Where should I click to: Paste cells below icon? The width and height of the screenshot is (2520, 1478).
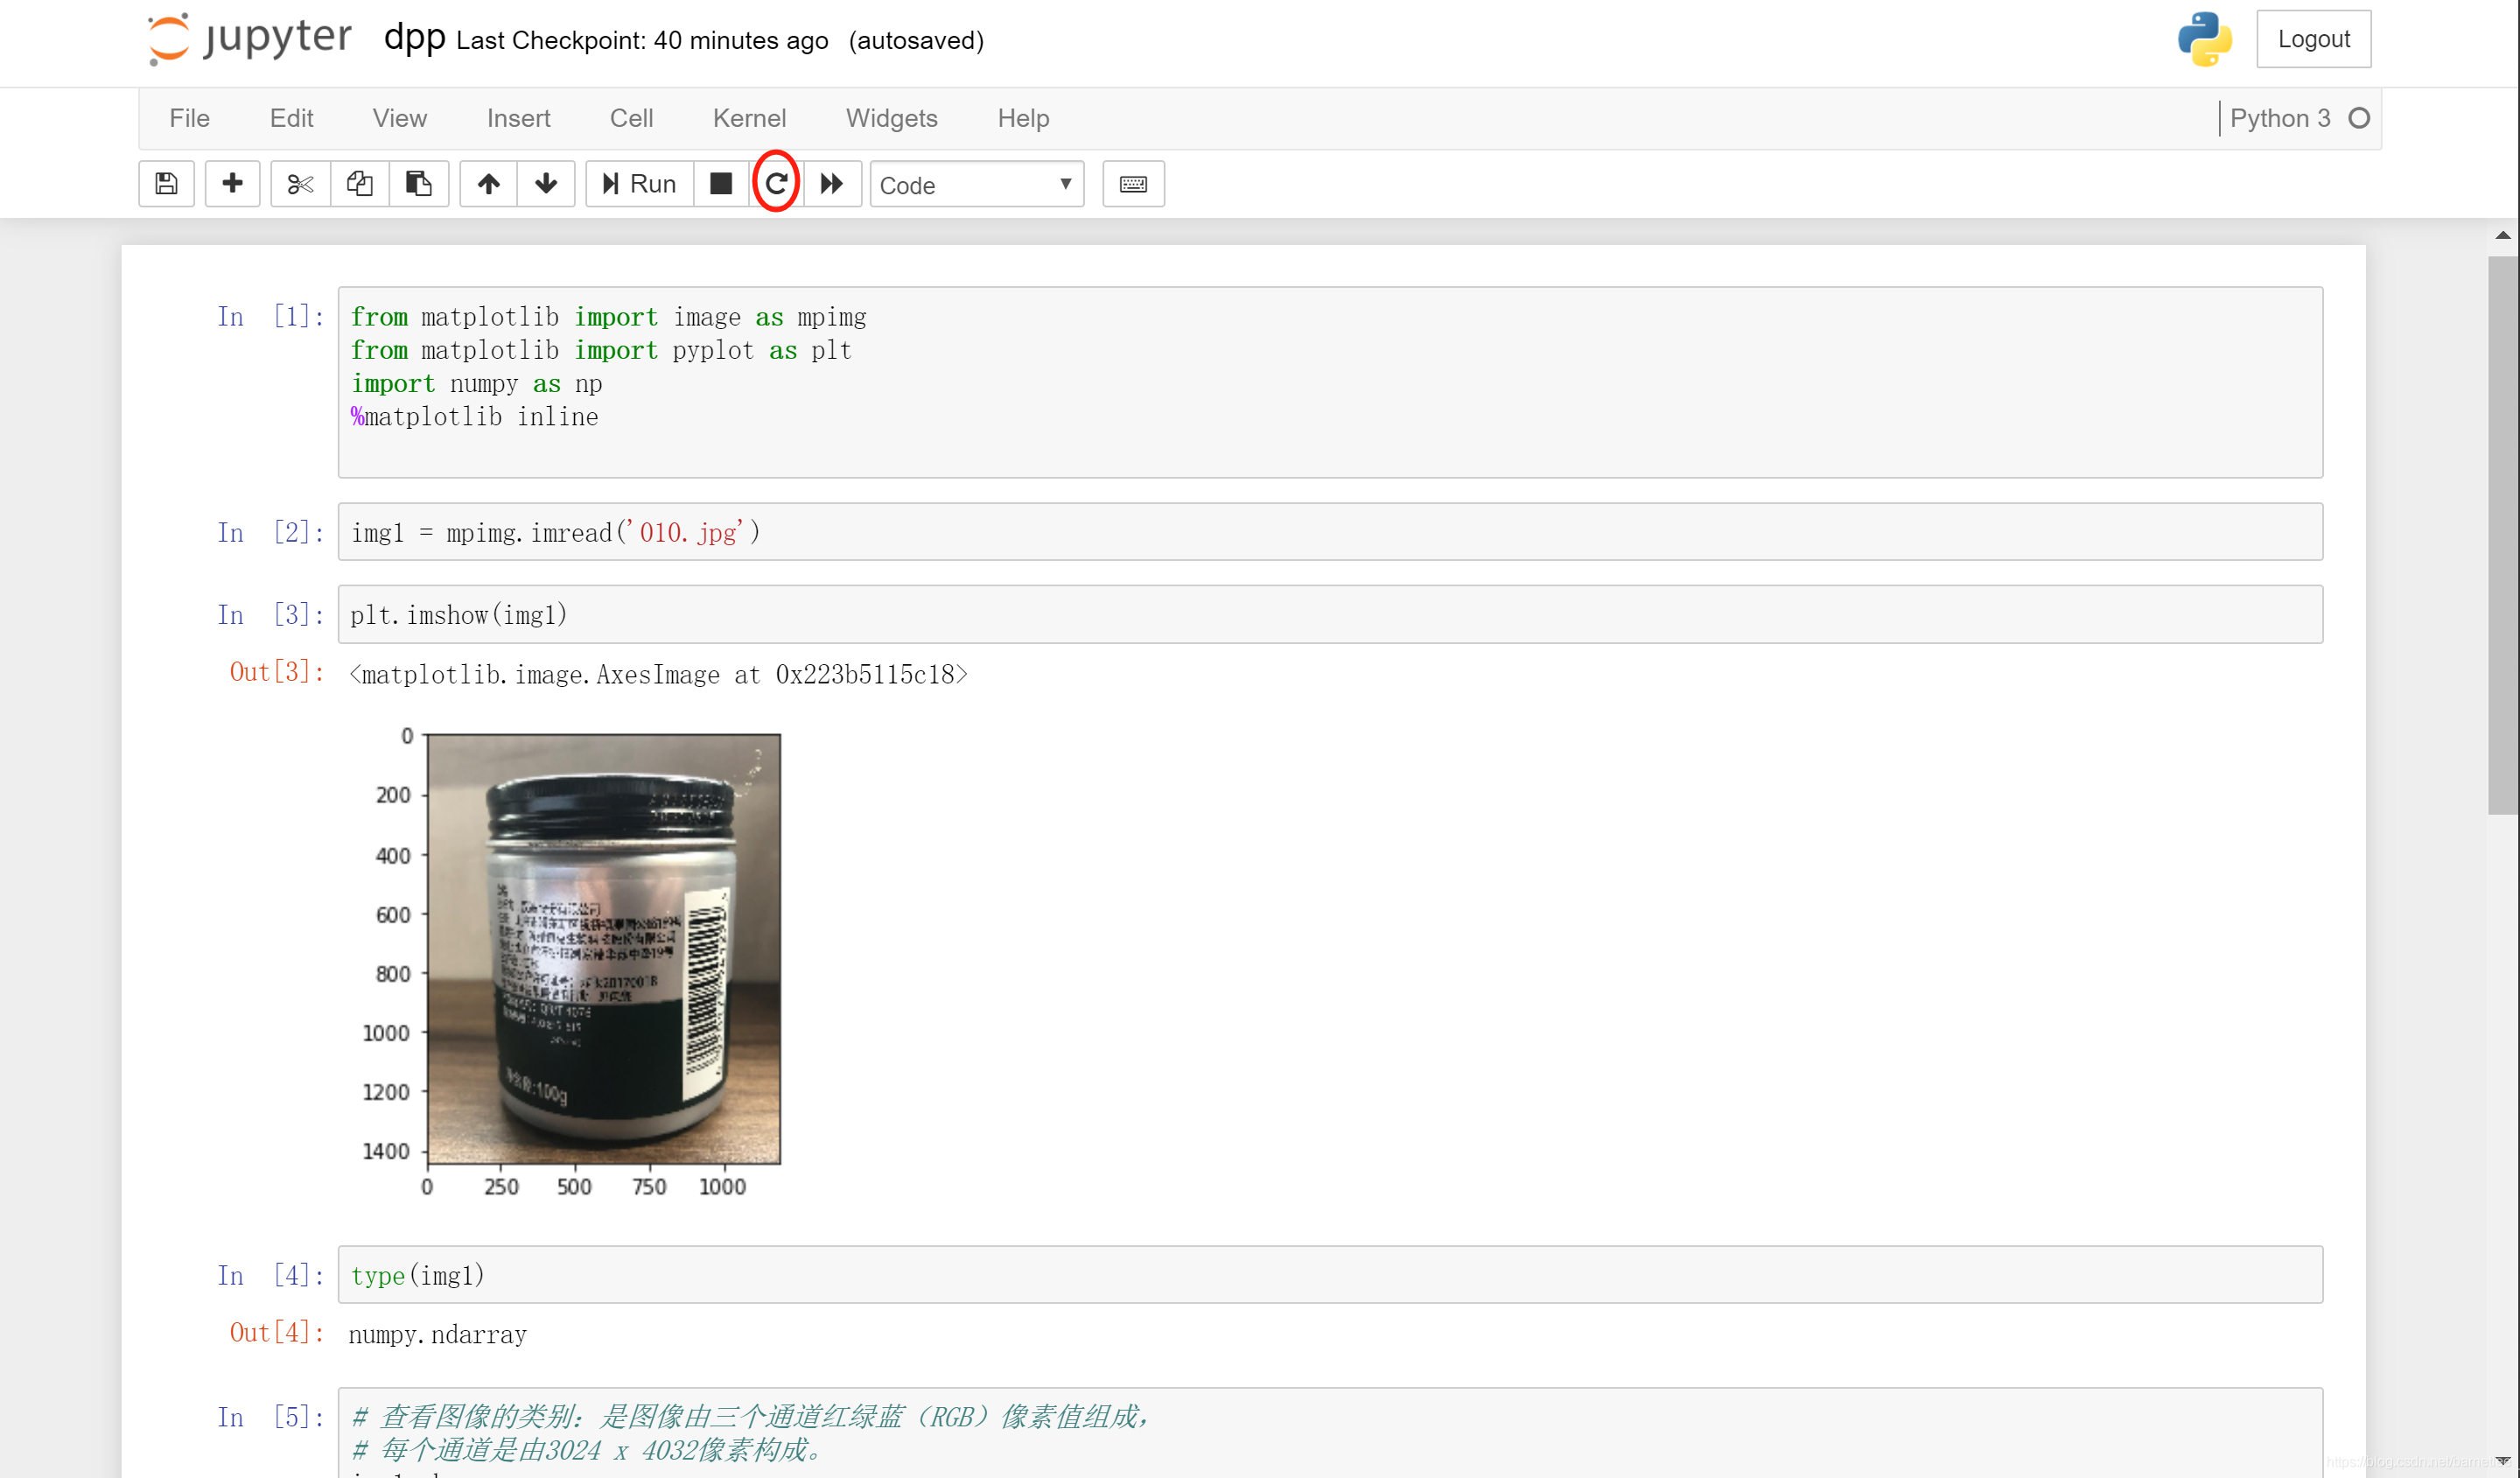[418, 184]
